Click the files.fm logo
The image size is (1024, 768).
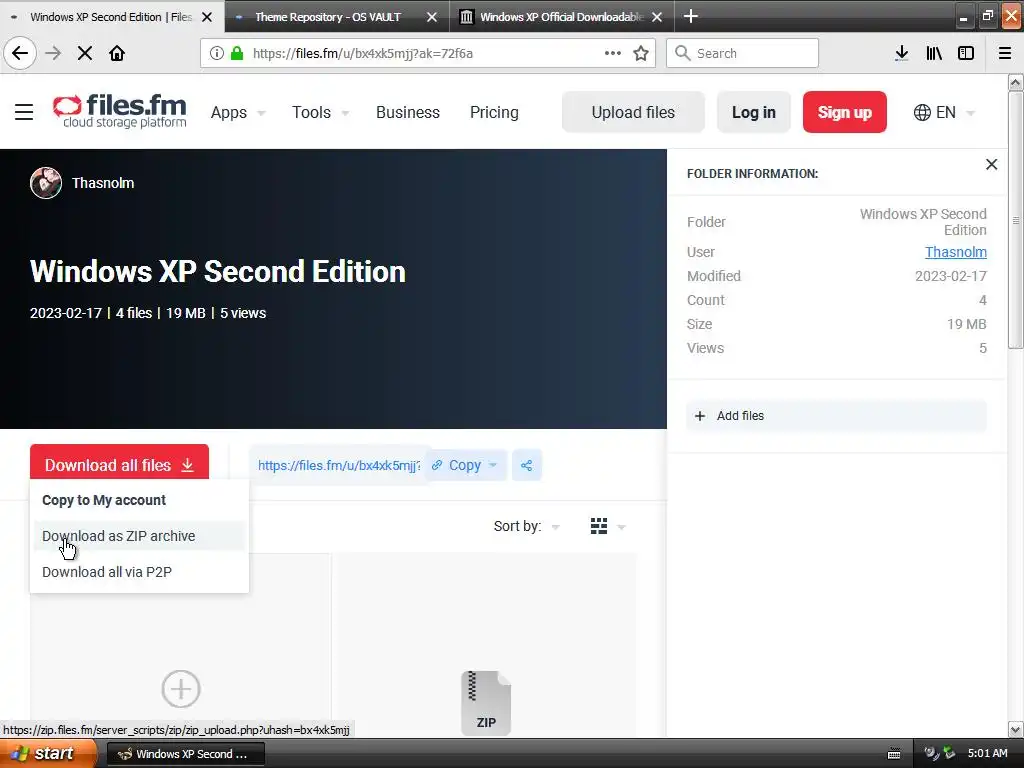click(120, 112)
